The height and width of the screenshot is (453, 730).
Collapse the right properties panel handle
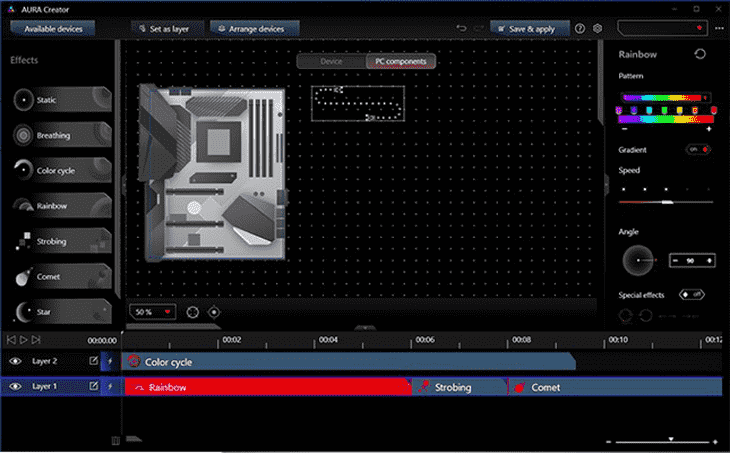tap(606, 185)
